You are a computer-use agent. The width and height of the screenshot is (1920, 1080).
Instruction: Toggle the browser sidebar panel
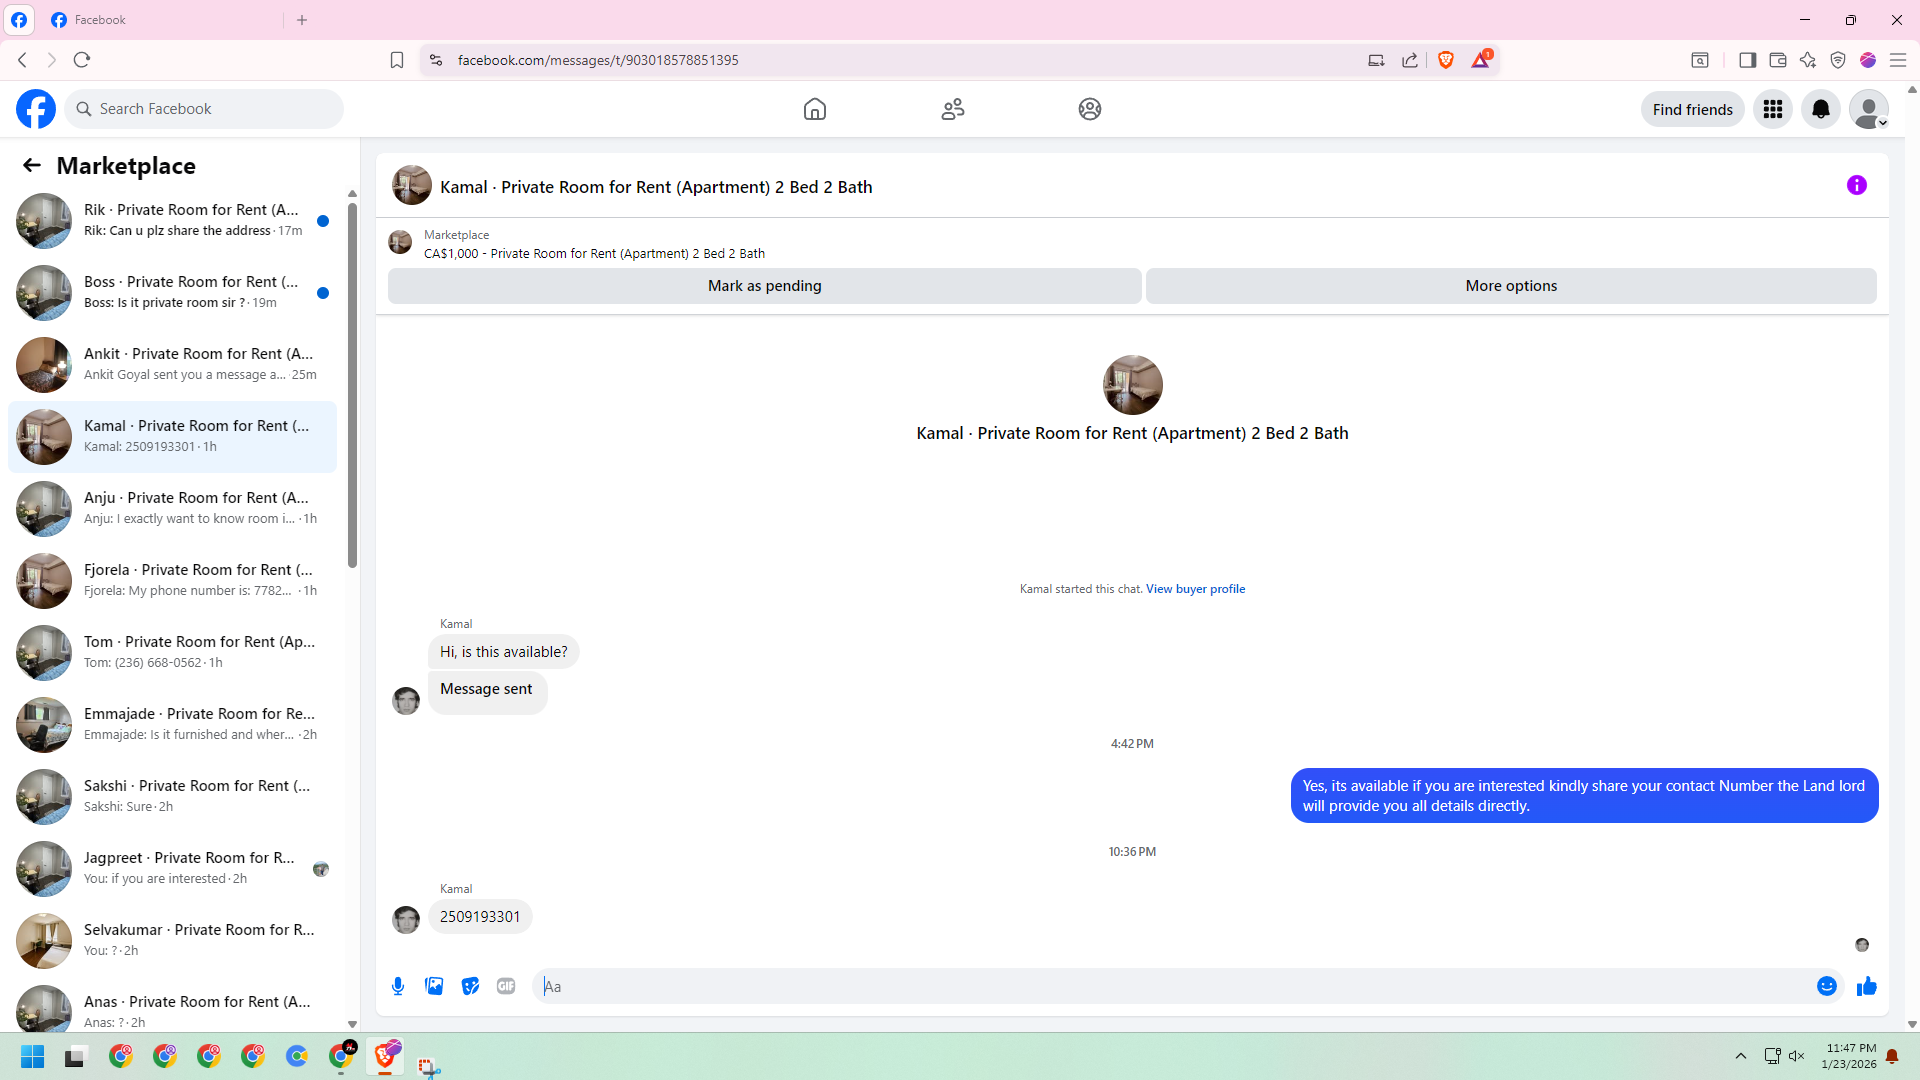pos(1747,60)
